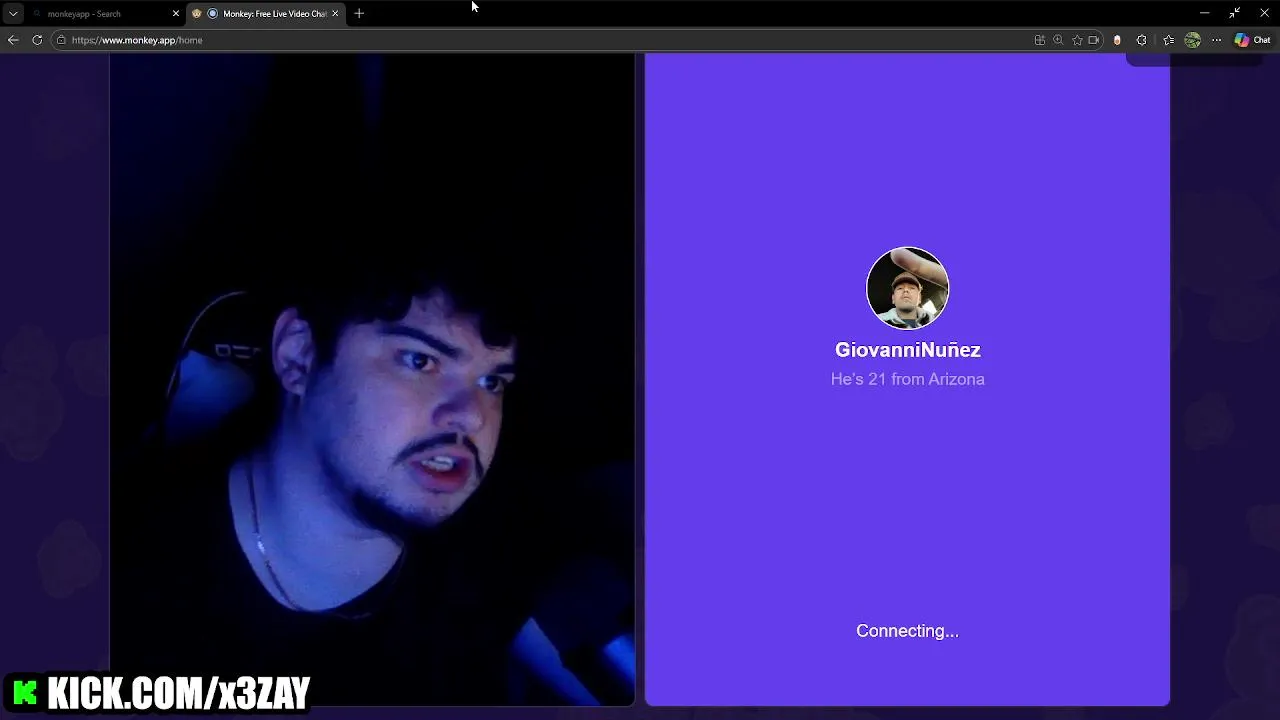The height and width of the screenshot is (720, 1280).
Task: Open the tab actions dropdown
Action: point(13,14)
